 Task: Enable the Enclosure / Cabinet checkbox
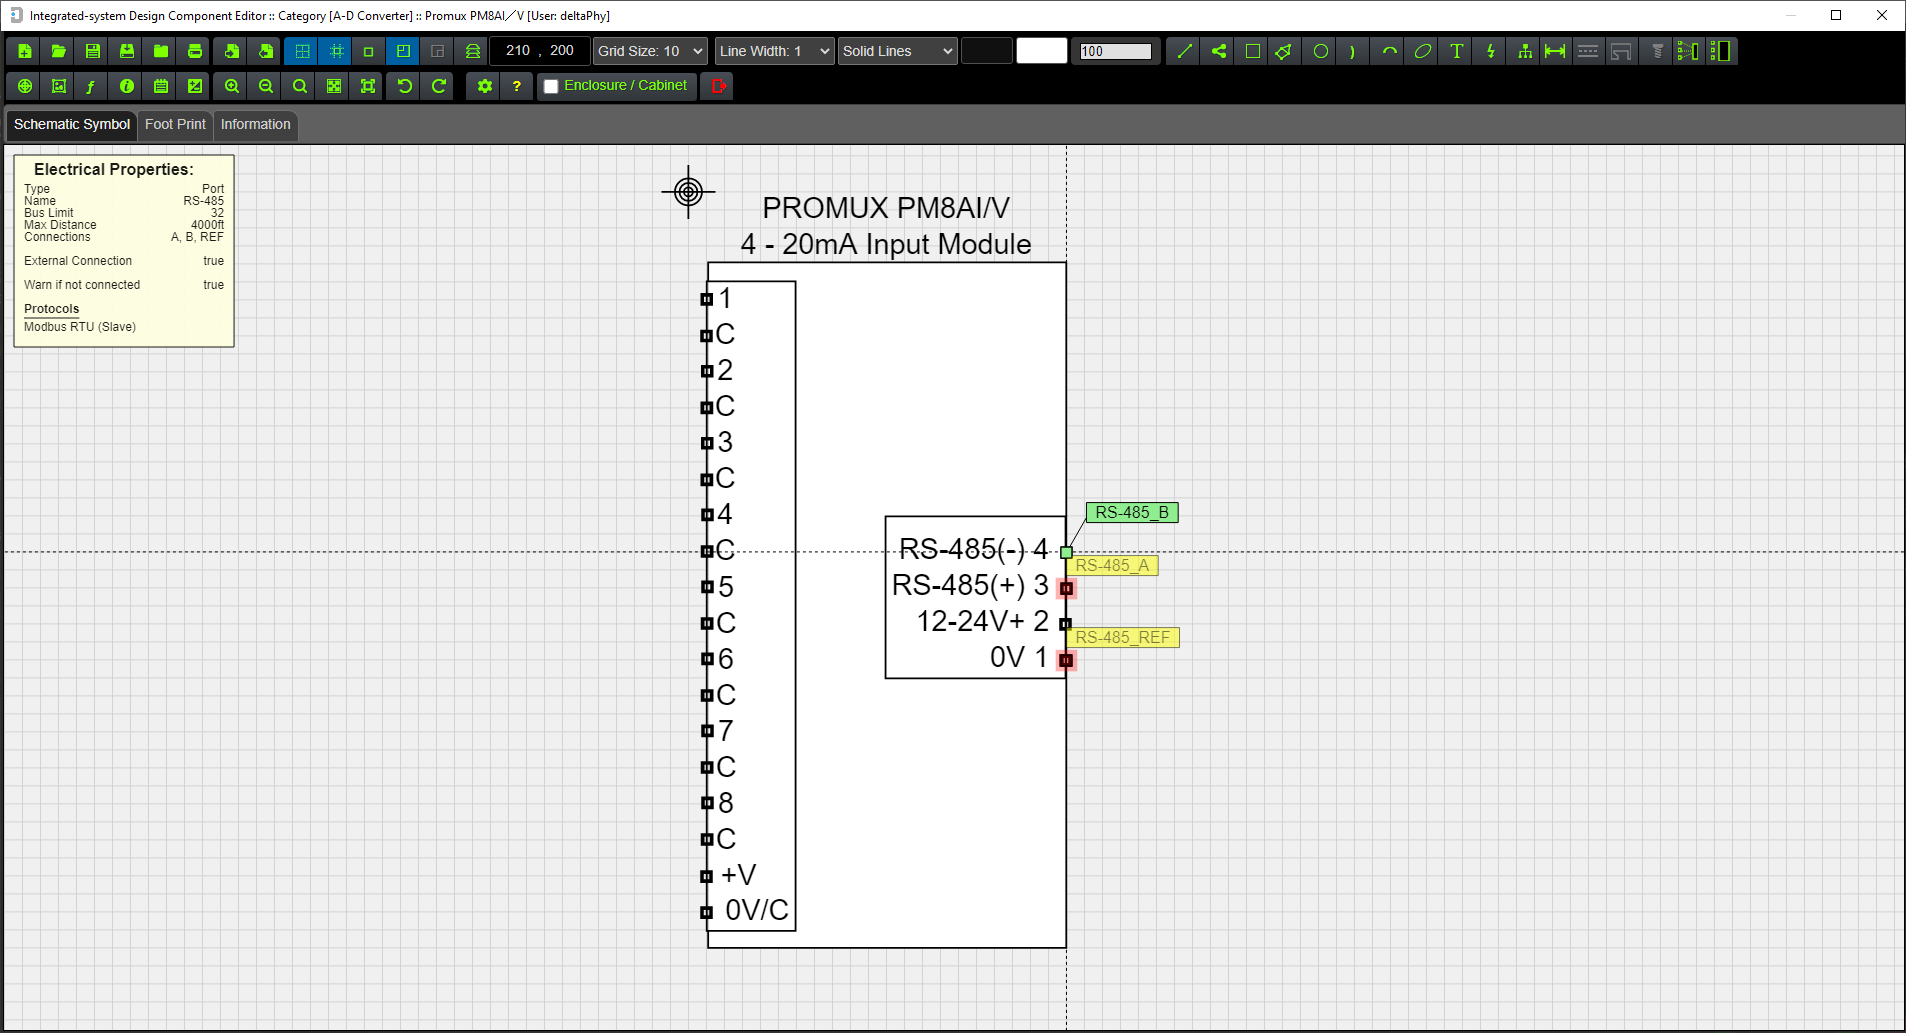tap(551, 86)
